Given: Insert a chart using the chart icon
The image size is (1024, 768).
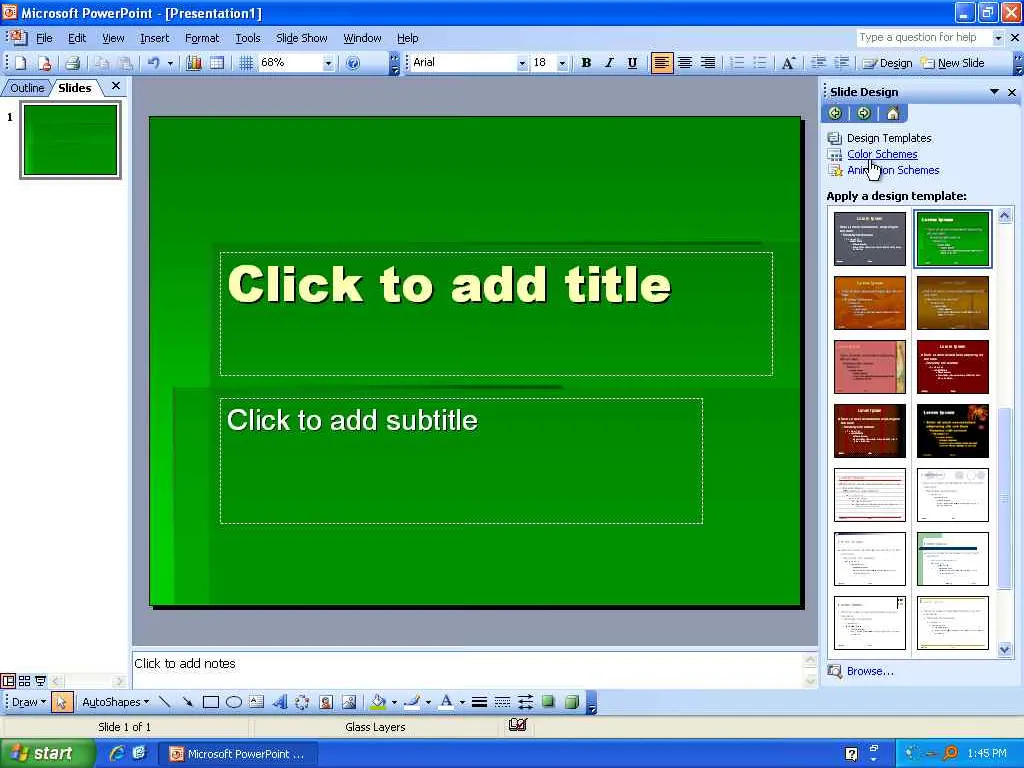Looking at the screenshot, I should [194, 63].
